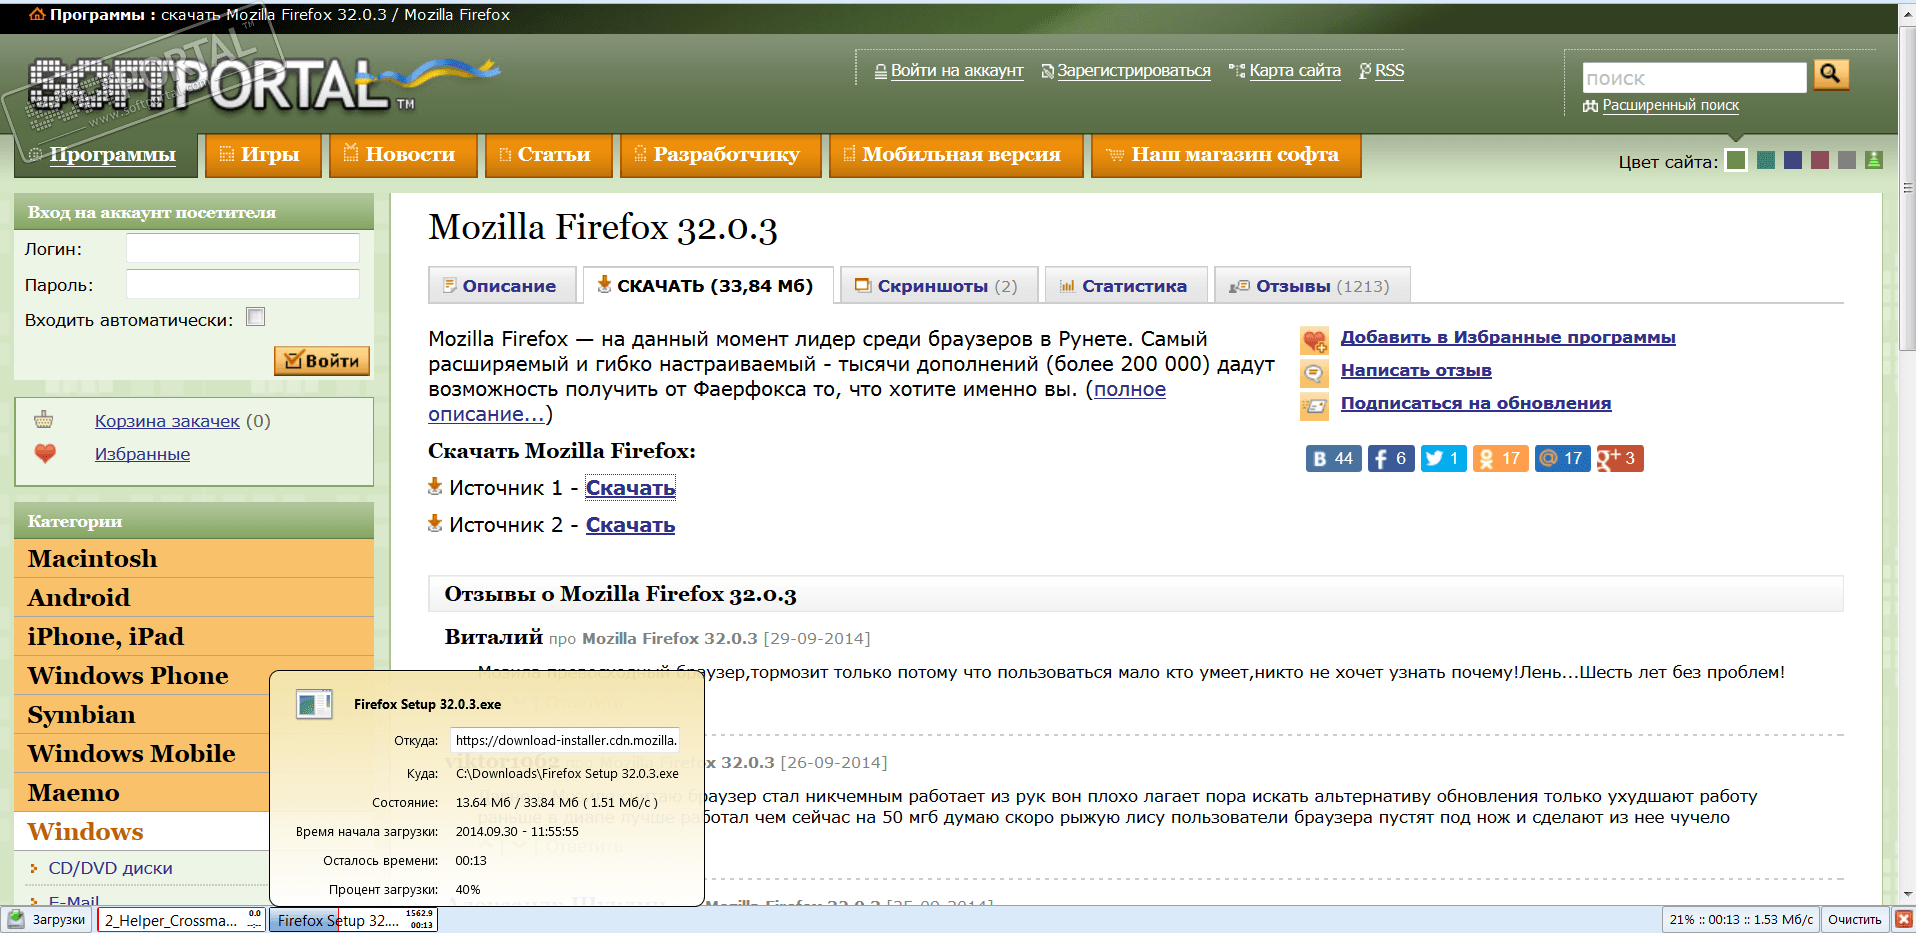Select the blue site color swatch
The height and width of the screenshot is (933, 1916).
tap(1793, 160)
